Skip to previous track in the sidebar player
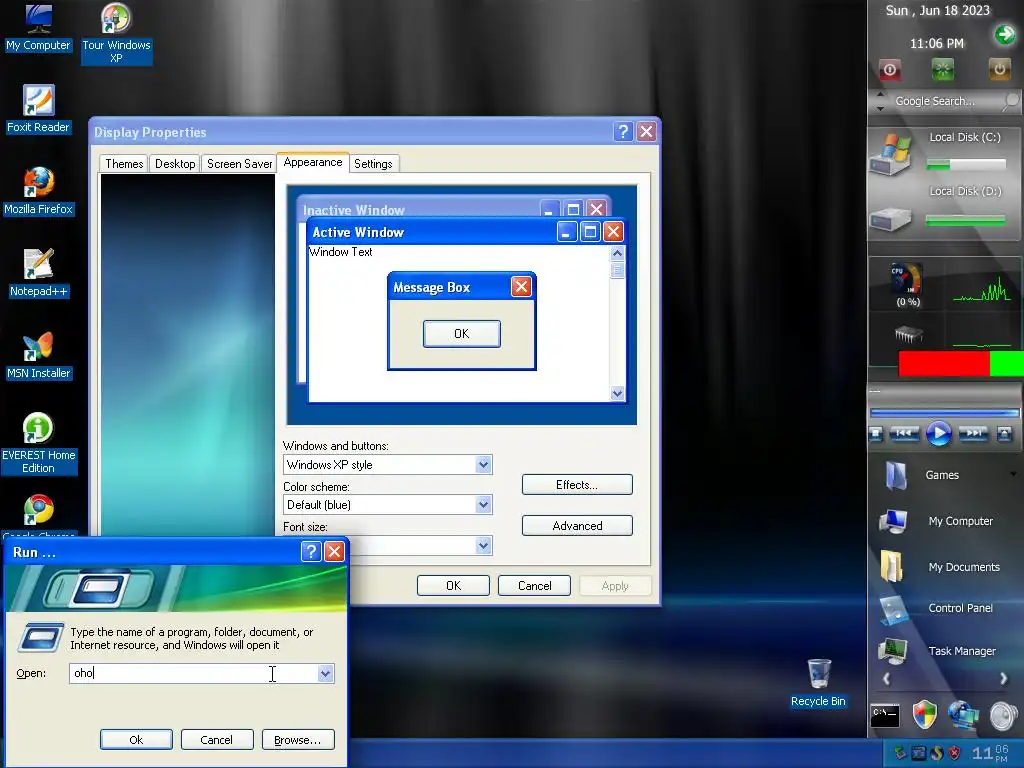The height and width of the screenshot is (768, 1024). [904, 433]
